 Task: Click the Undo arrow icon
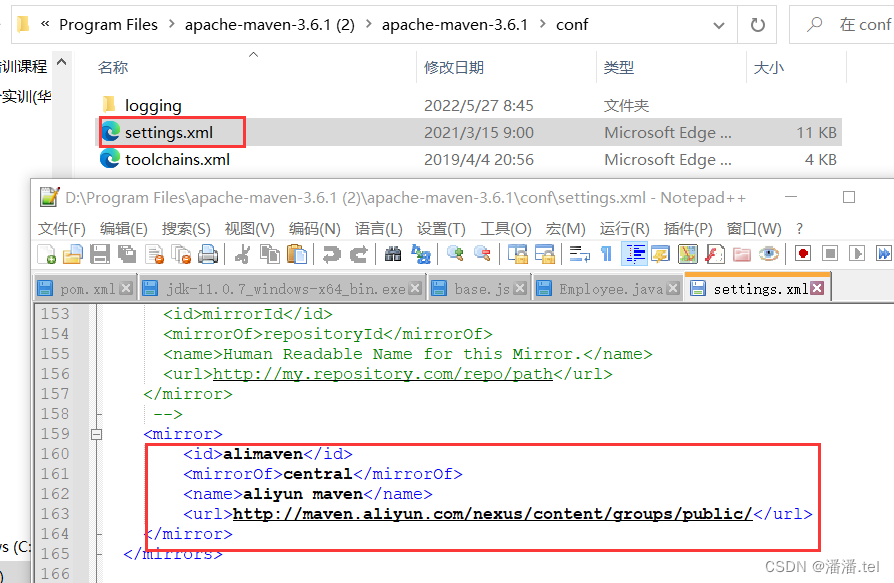[331, 254]
